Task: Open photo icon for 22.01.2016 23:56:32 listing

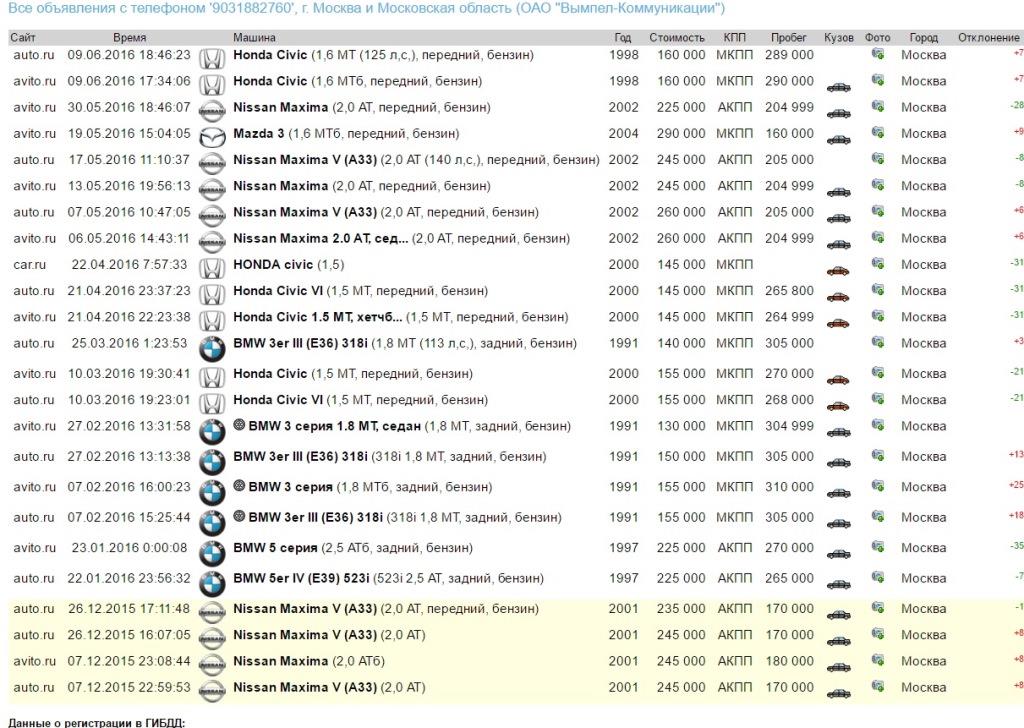Action: pos(878,577)
